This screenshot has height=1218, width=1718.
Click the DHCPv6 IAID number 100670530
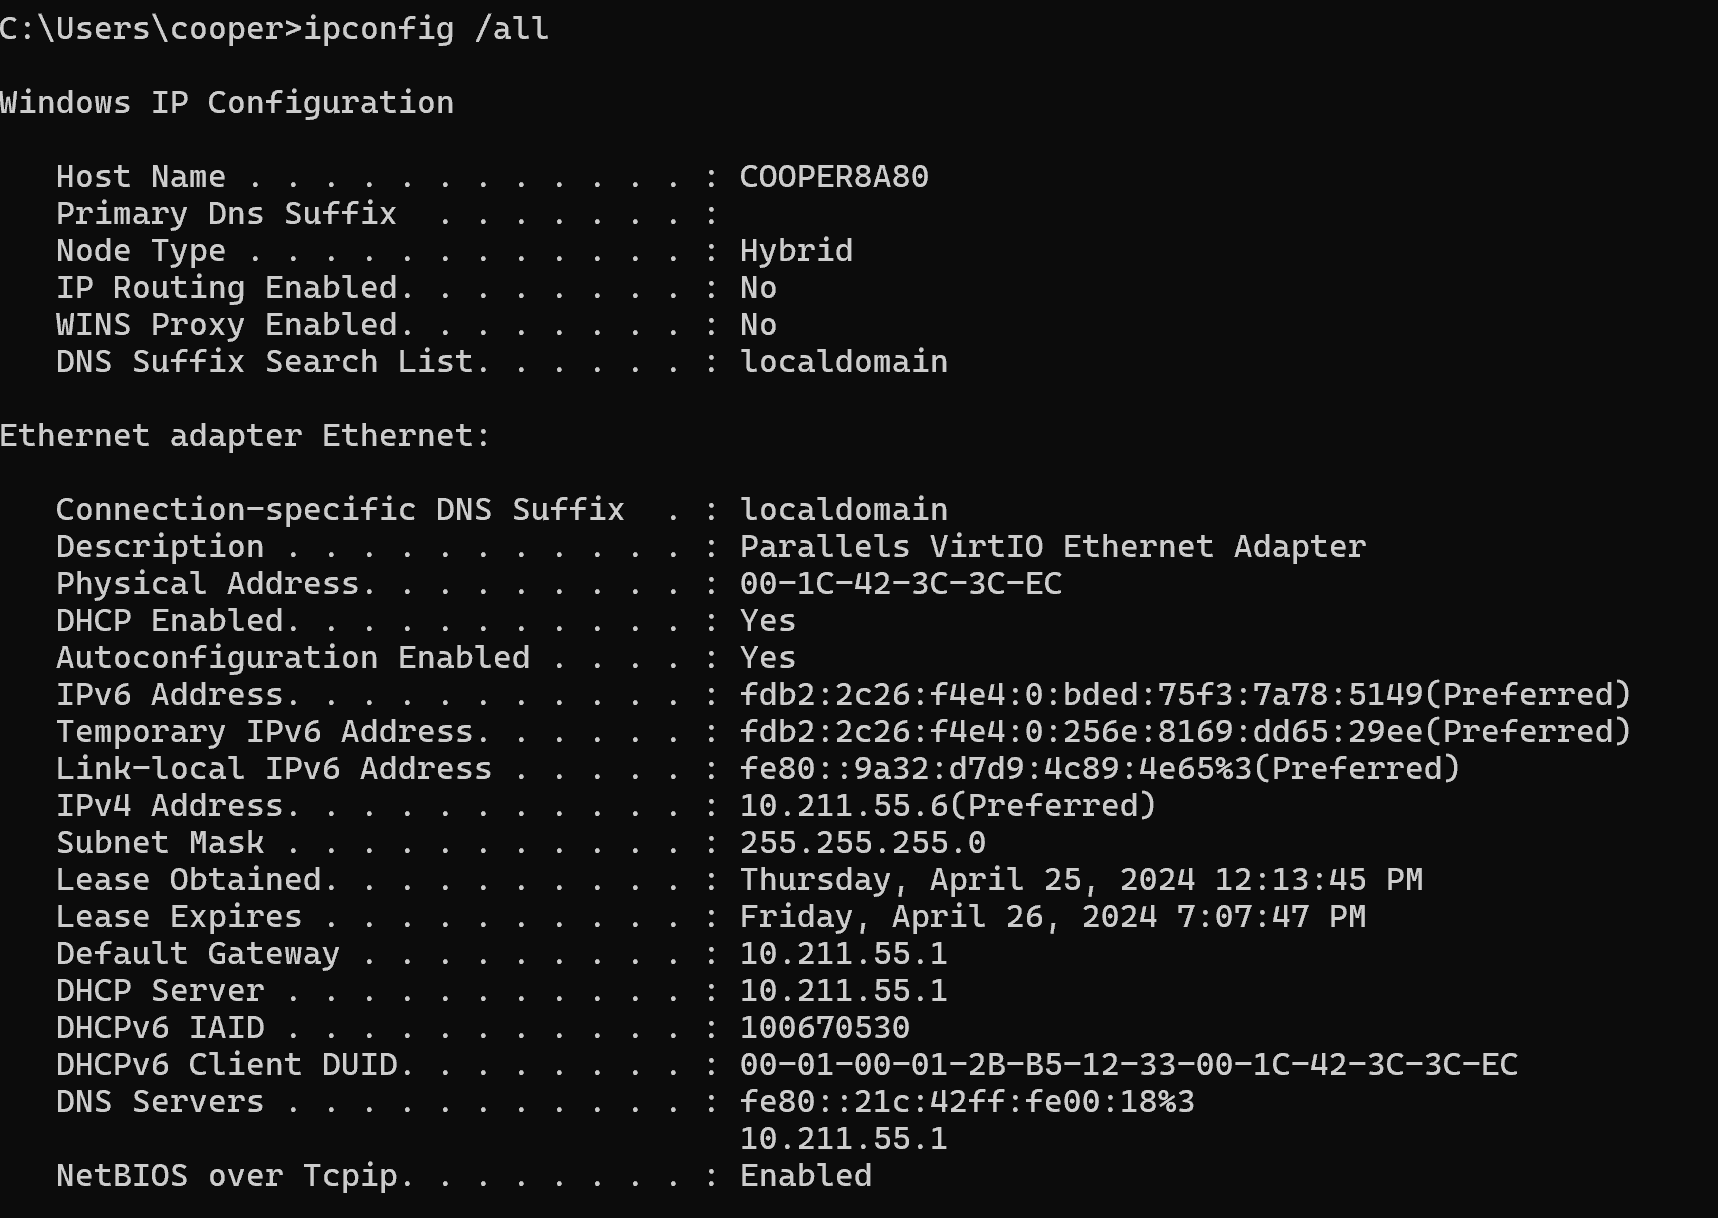pos(824,1027)
